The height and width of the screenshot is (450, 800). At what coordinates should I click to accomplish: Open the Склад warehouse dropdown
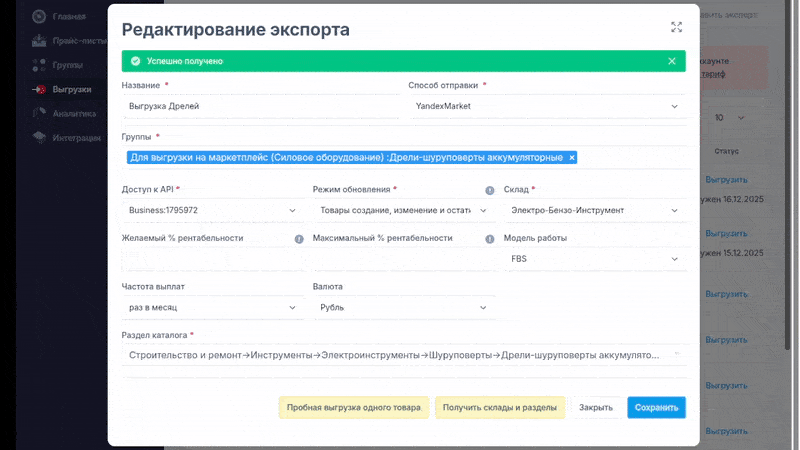594,210
